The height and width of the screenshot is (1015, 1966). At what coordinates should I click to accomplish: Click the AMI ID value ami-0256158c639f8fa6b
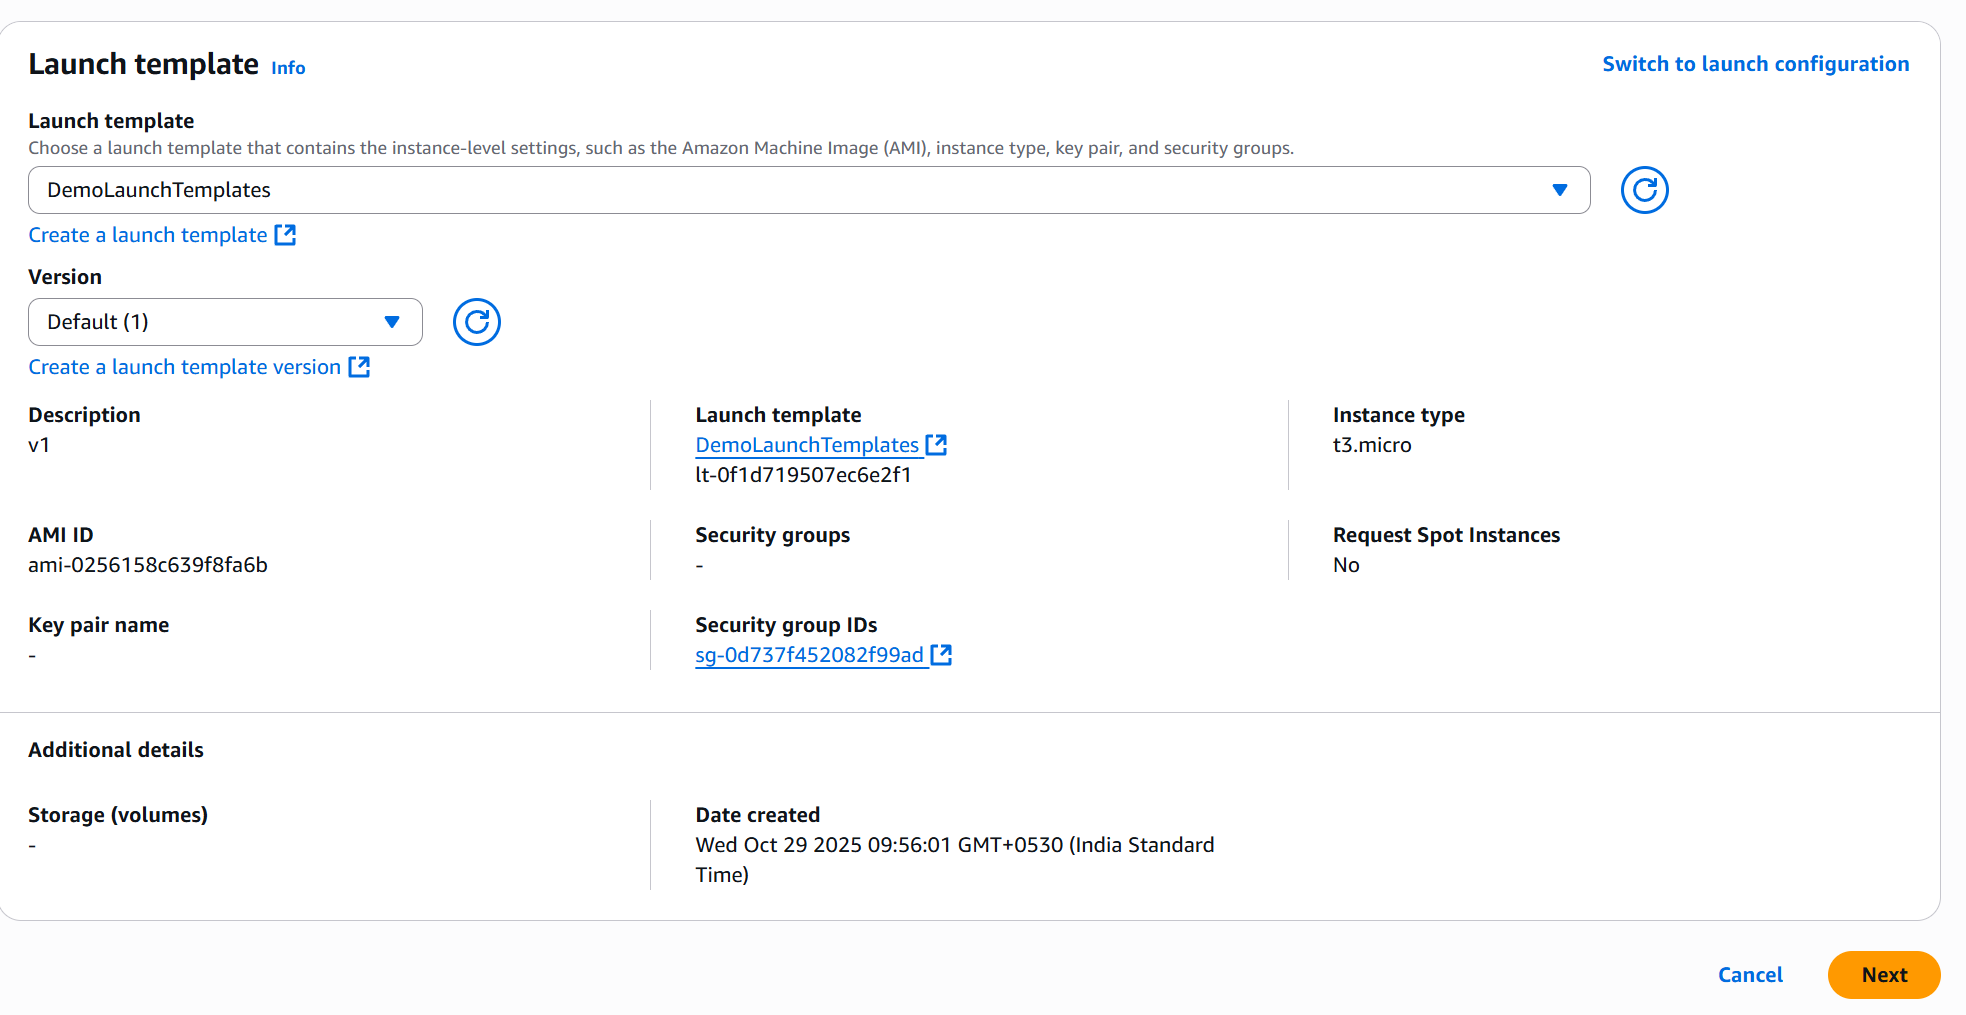pos(148,565)
